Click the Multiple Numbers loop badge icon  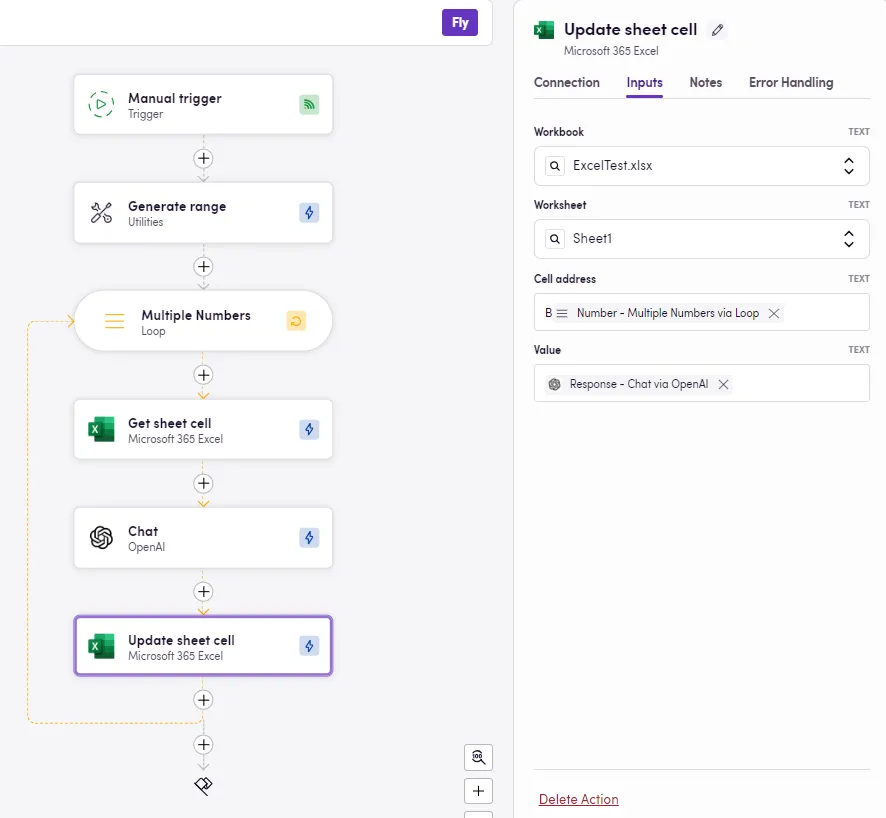(x=296, y=321)
